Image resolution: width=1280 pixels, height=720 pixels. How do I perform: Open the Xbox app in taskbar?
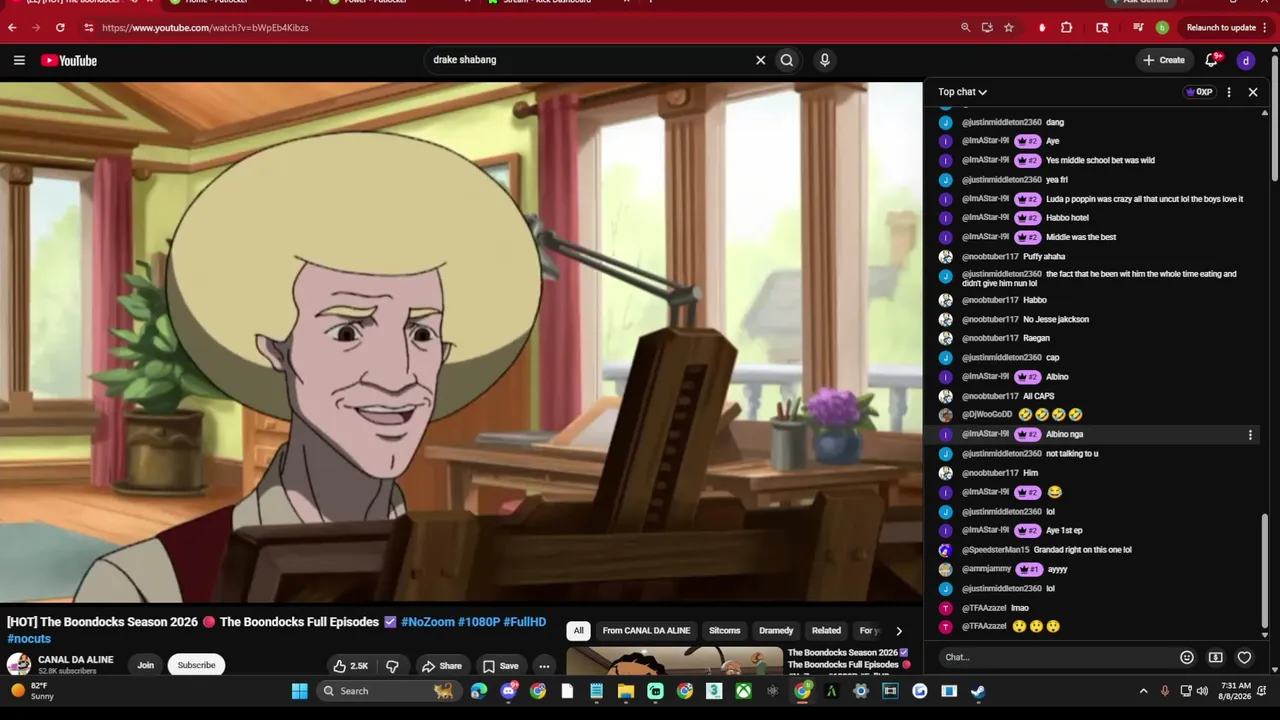pos(743,691)
